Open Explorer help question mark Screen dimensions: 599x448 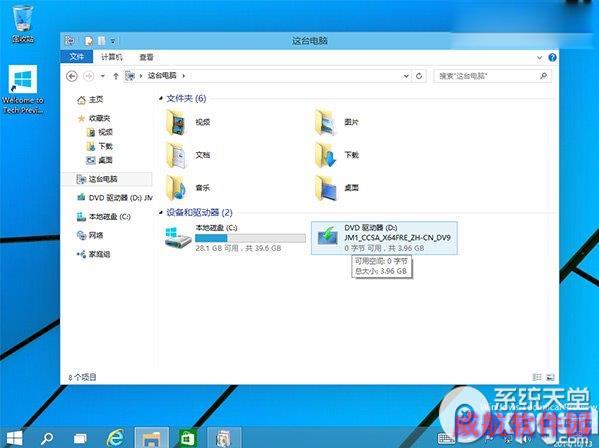(x=552, y=57)
